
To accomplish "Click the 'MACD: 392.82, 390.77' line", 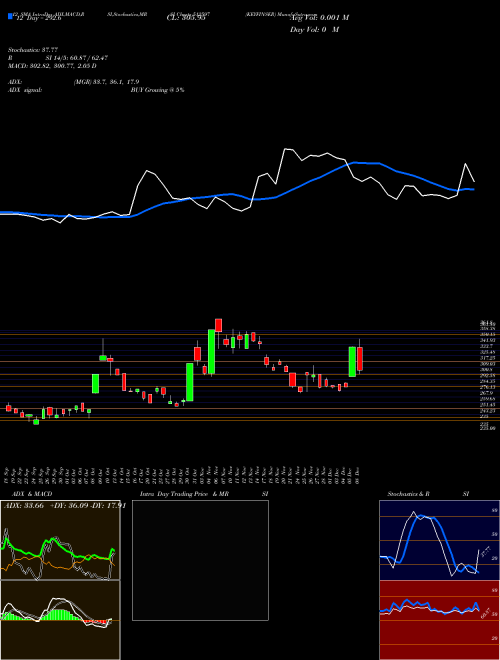I will 52,66.
